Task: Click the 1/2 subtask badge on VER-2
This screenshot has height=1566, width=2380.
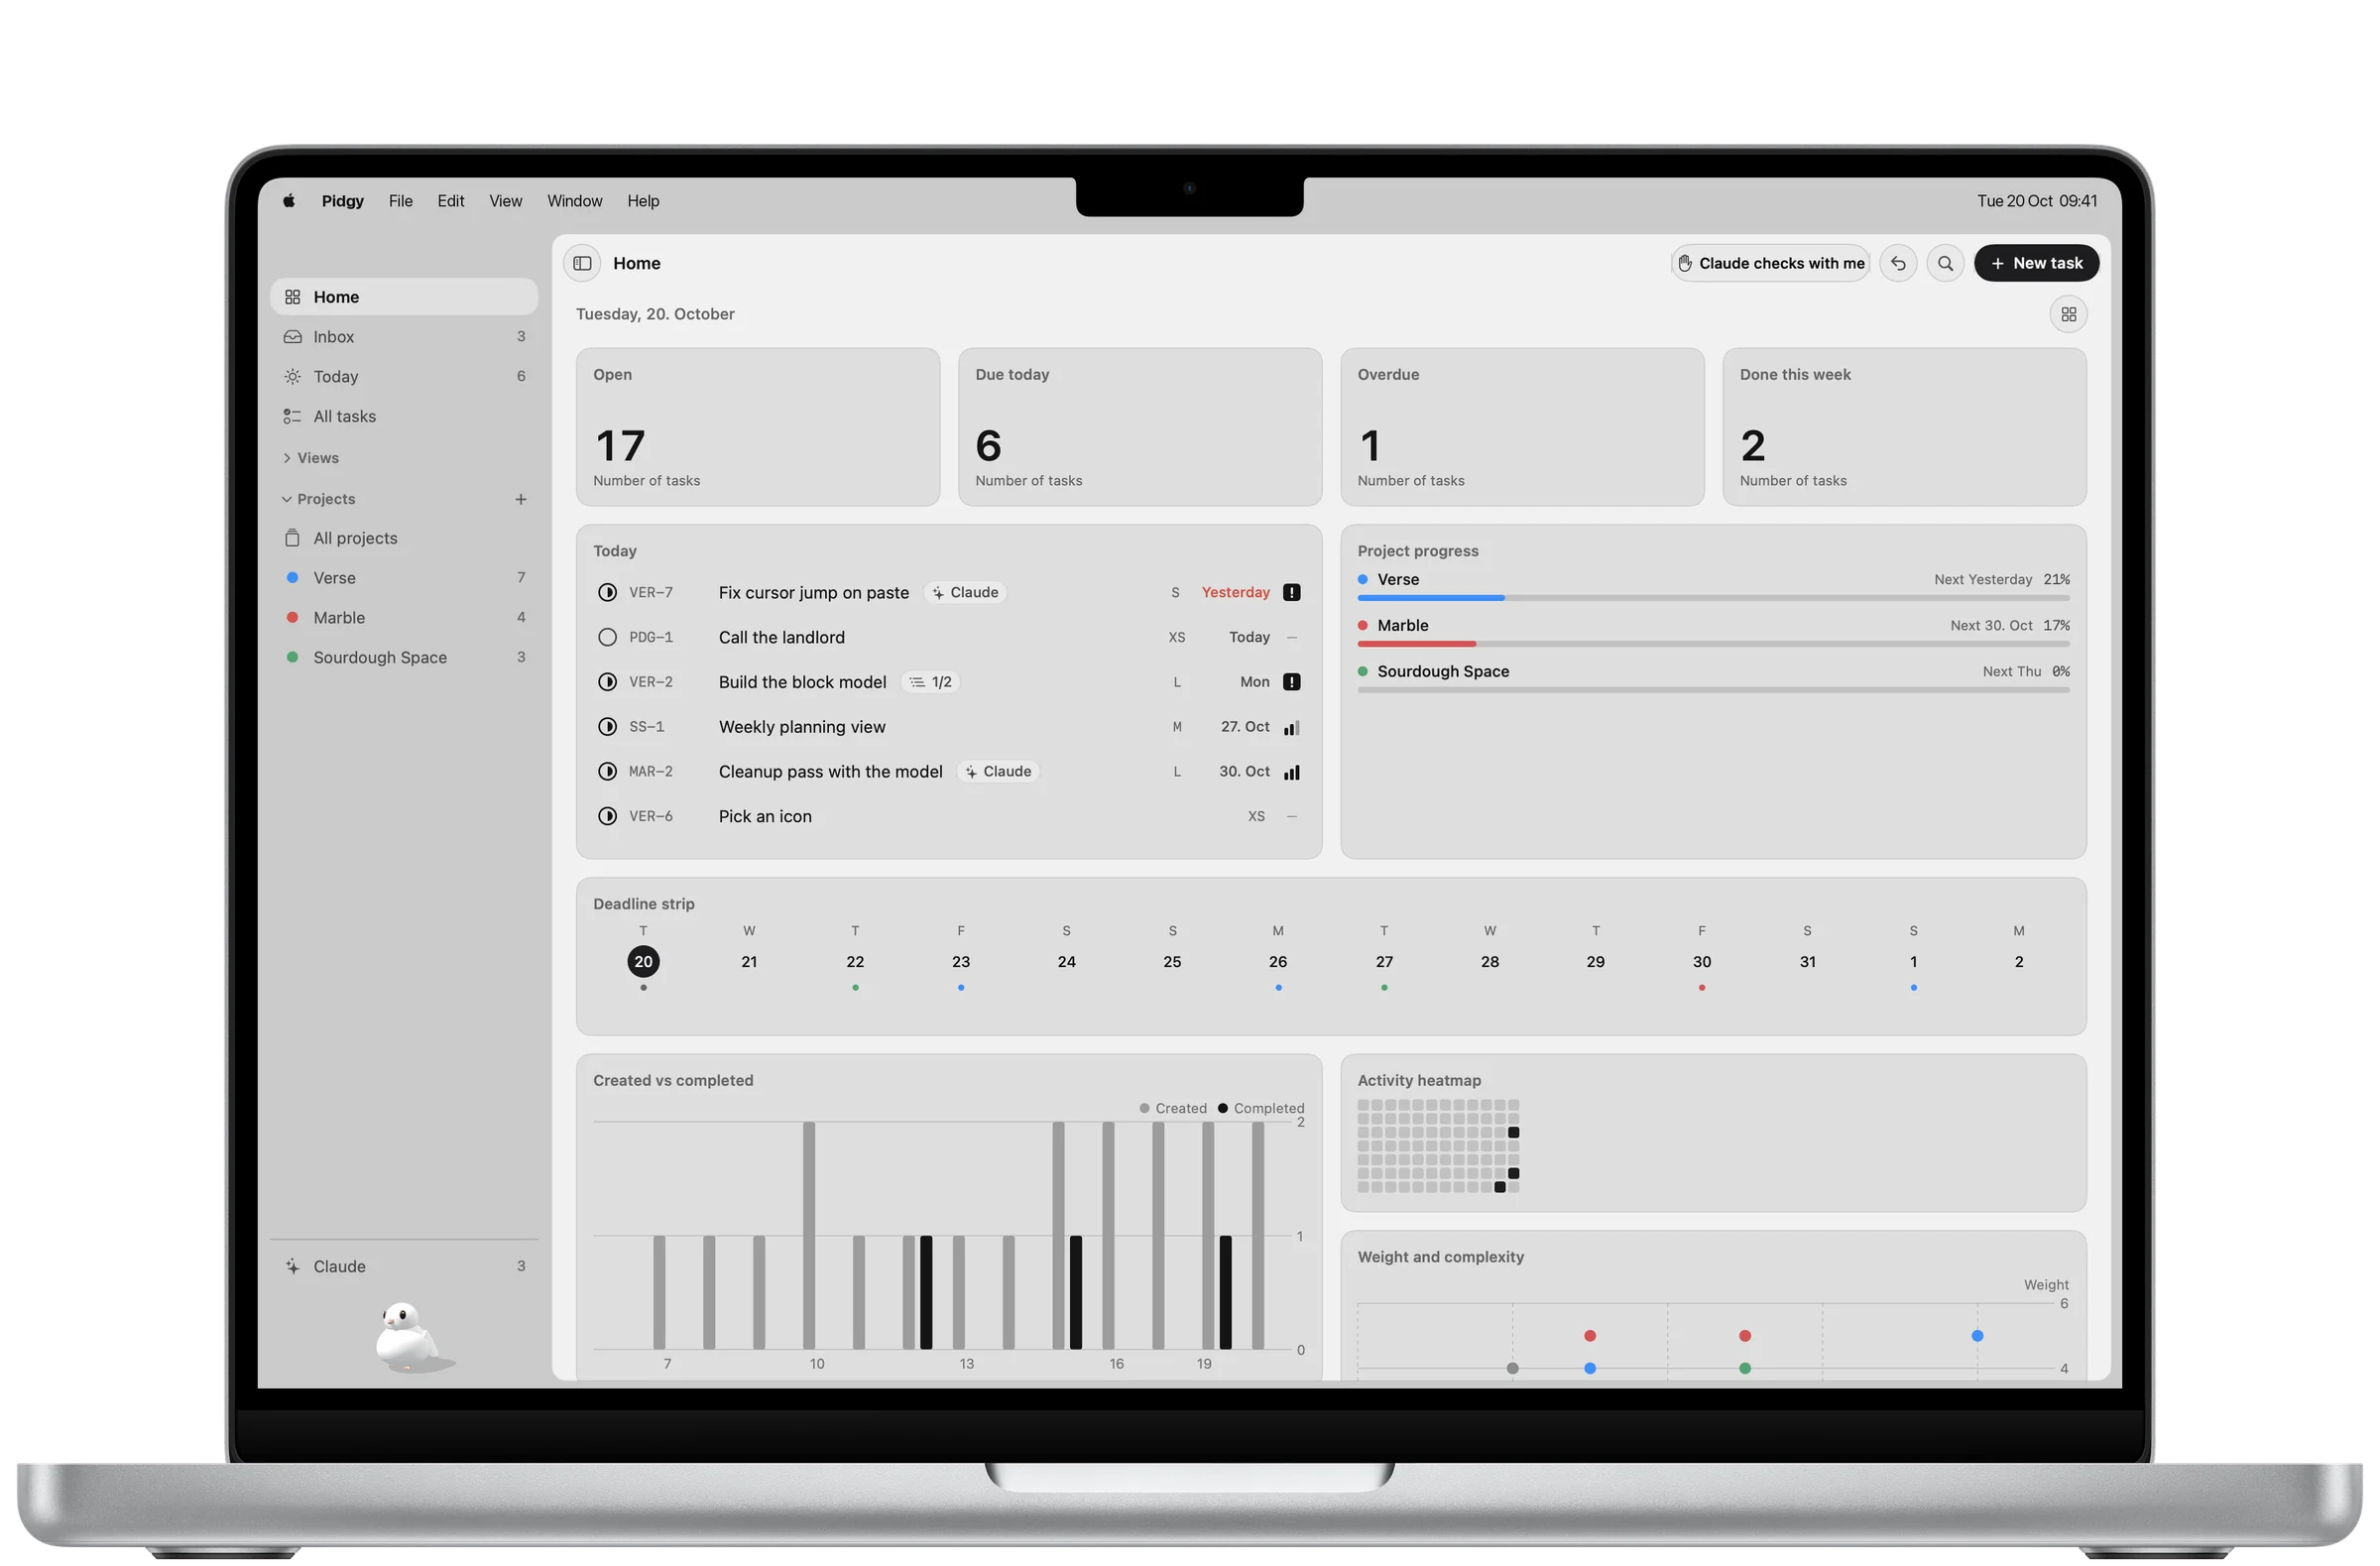Action: (x=931, y=682)
